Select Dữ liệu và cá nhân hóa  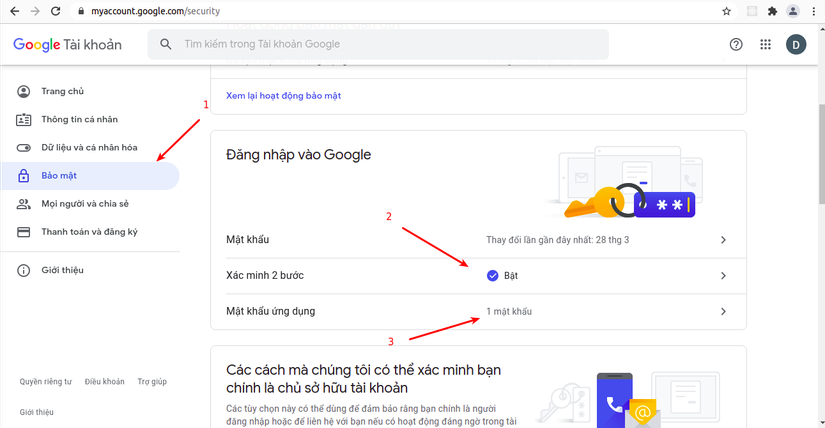89,148
